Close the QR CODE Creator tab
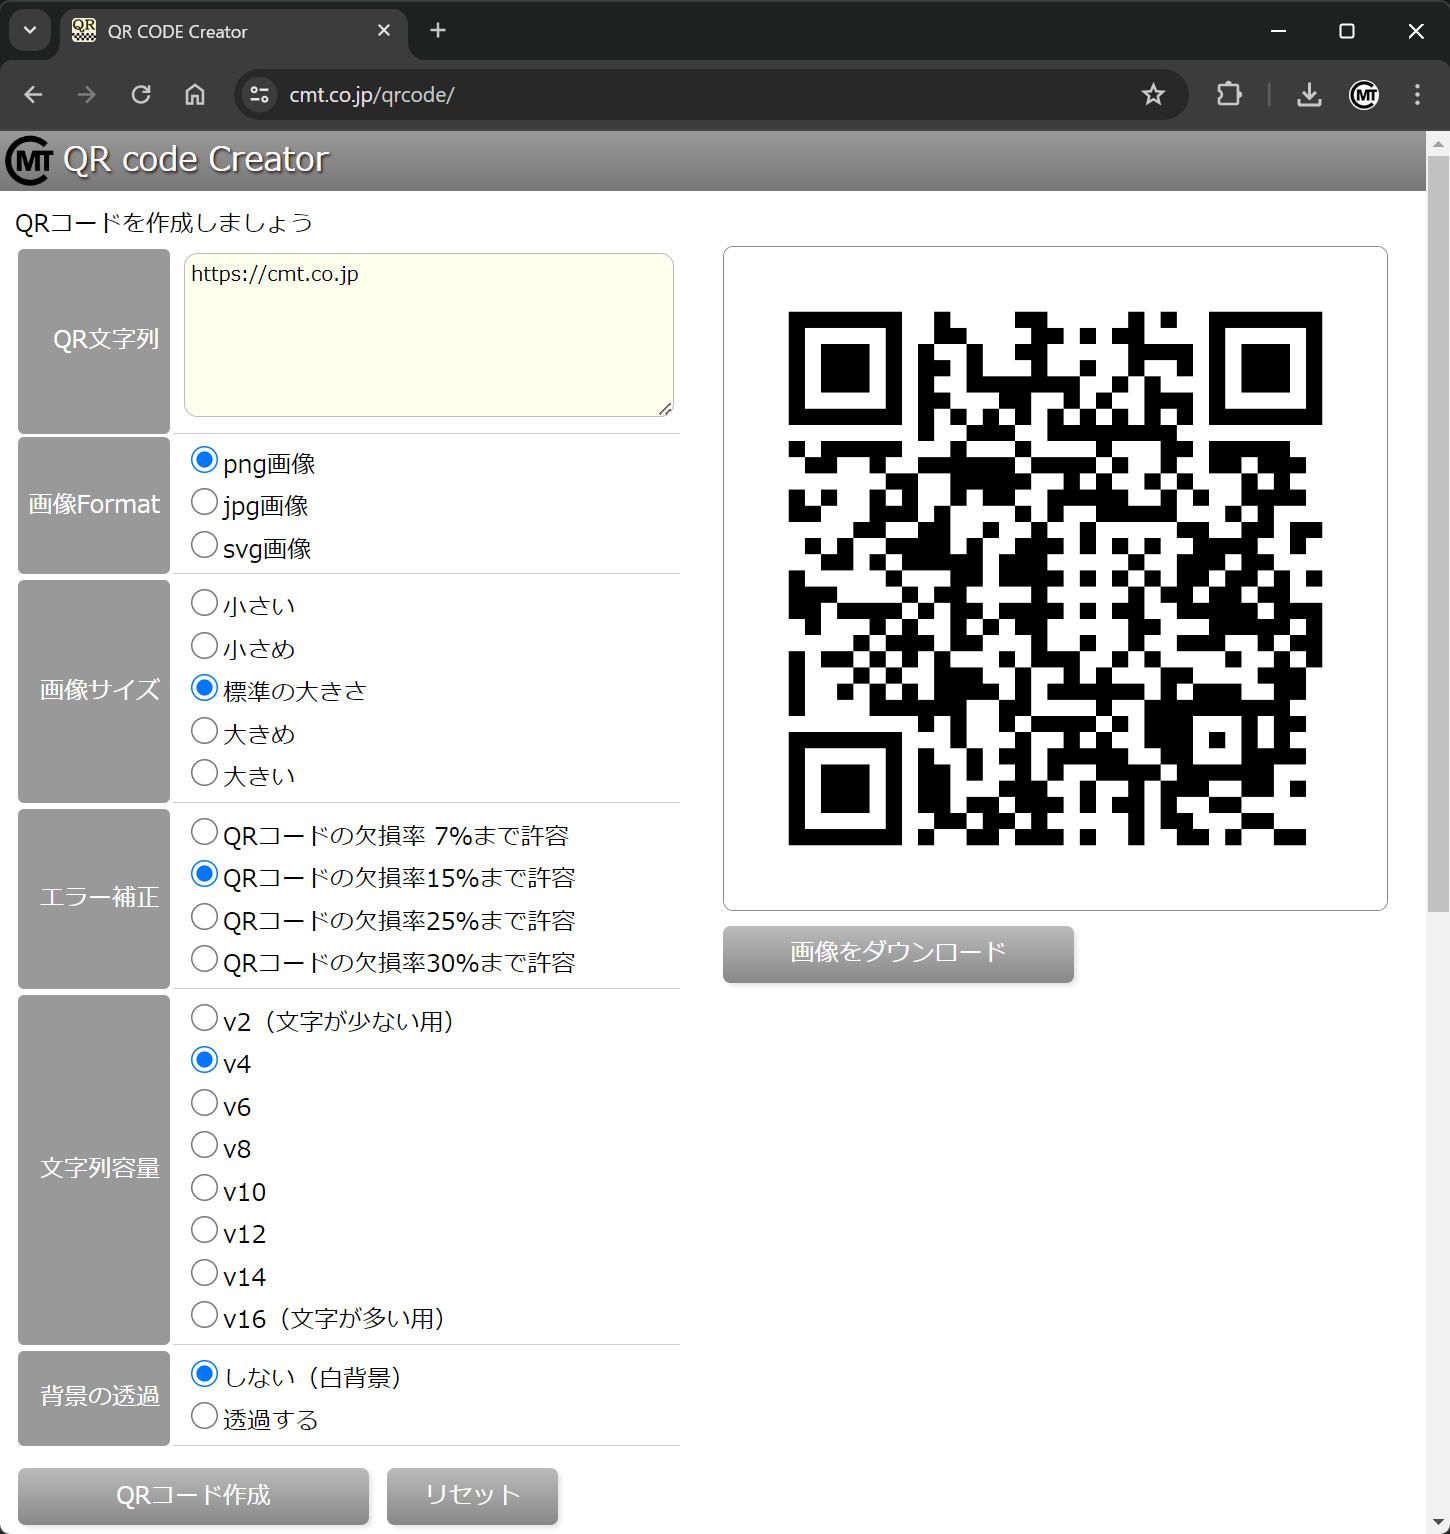 click(x=384, y=31)
